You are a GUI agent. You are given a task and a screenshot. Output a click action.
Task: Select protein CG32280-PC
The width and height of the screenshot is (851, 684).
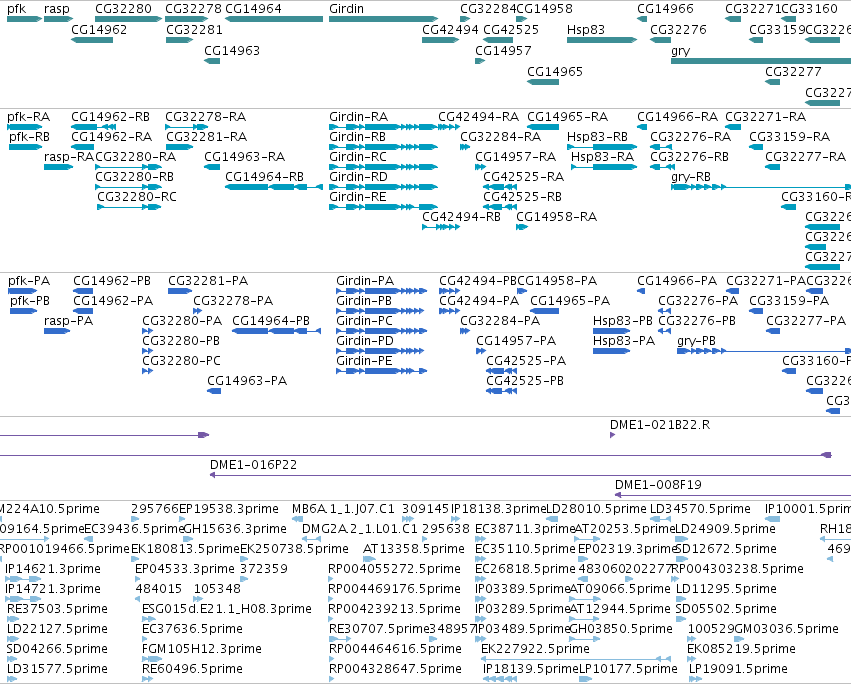click(x=181, y=361)
